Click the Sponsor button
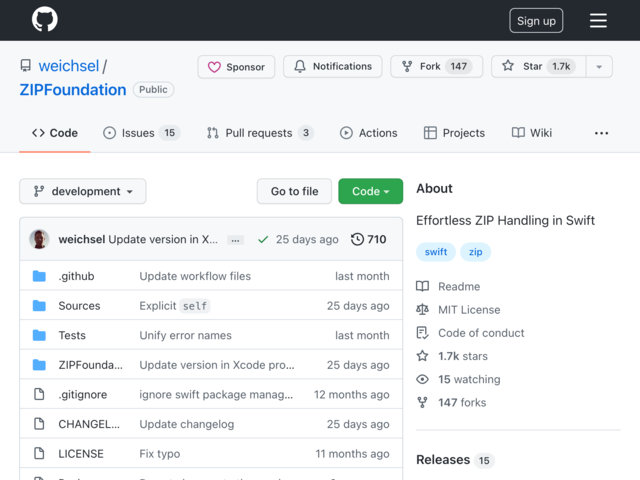The image size is (640, 480). [x=236, y=67]
